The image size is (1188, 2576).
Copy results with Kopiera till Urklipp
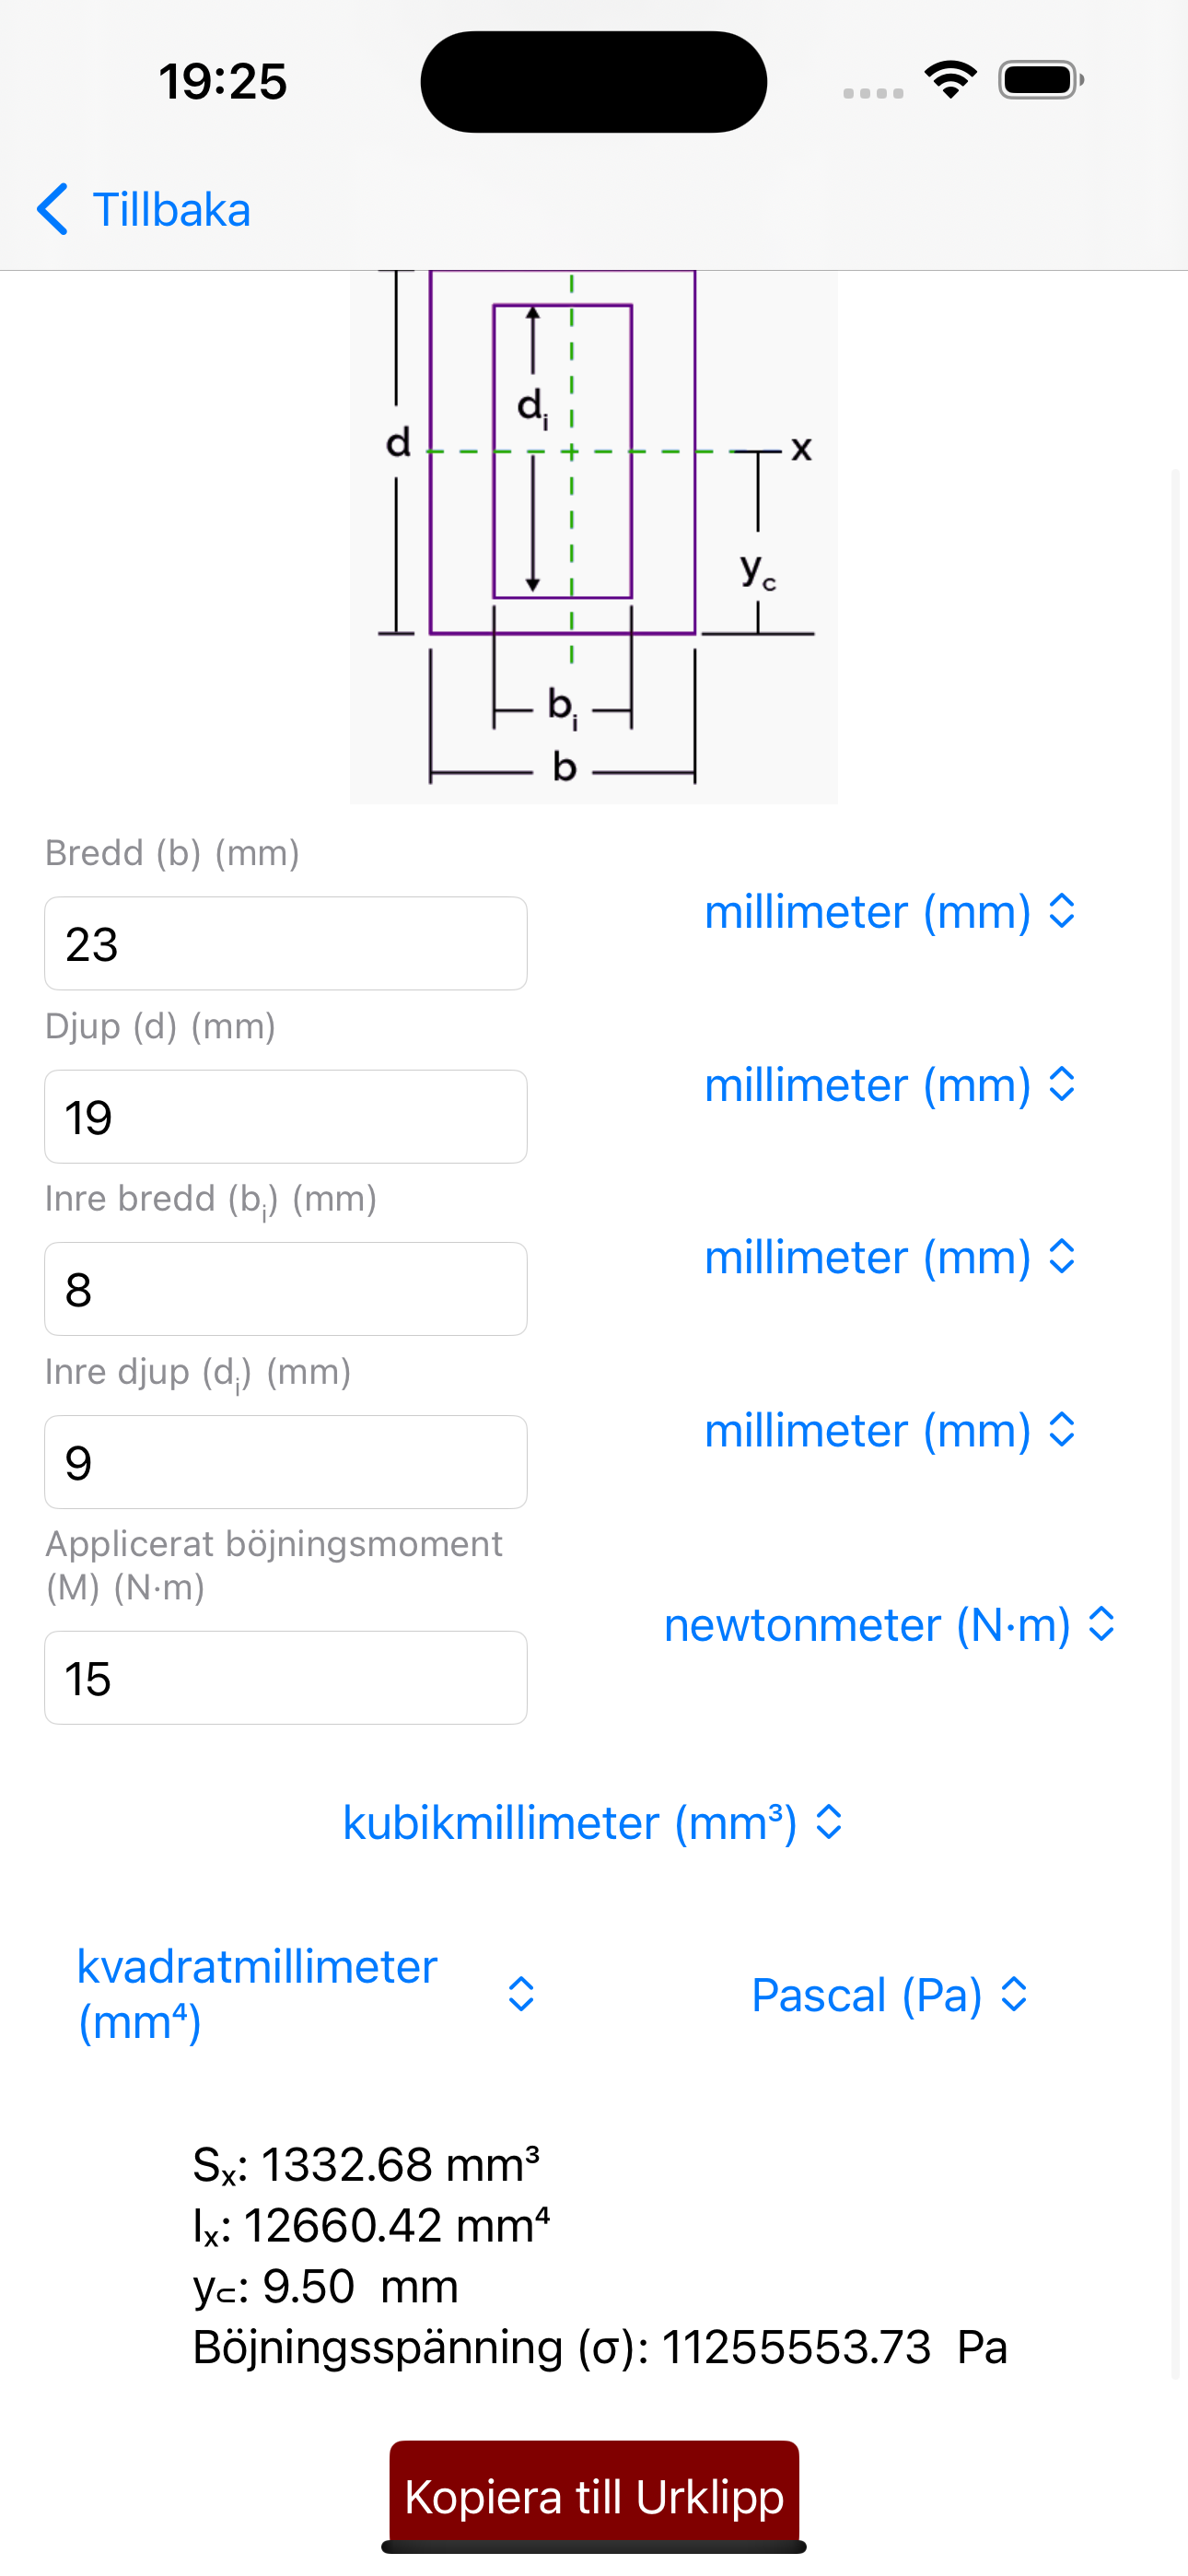pyautogui.click(x=594, y=2496)
